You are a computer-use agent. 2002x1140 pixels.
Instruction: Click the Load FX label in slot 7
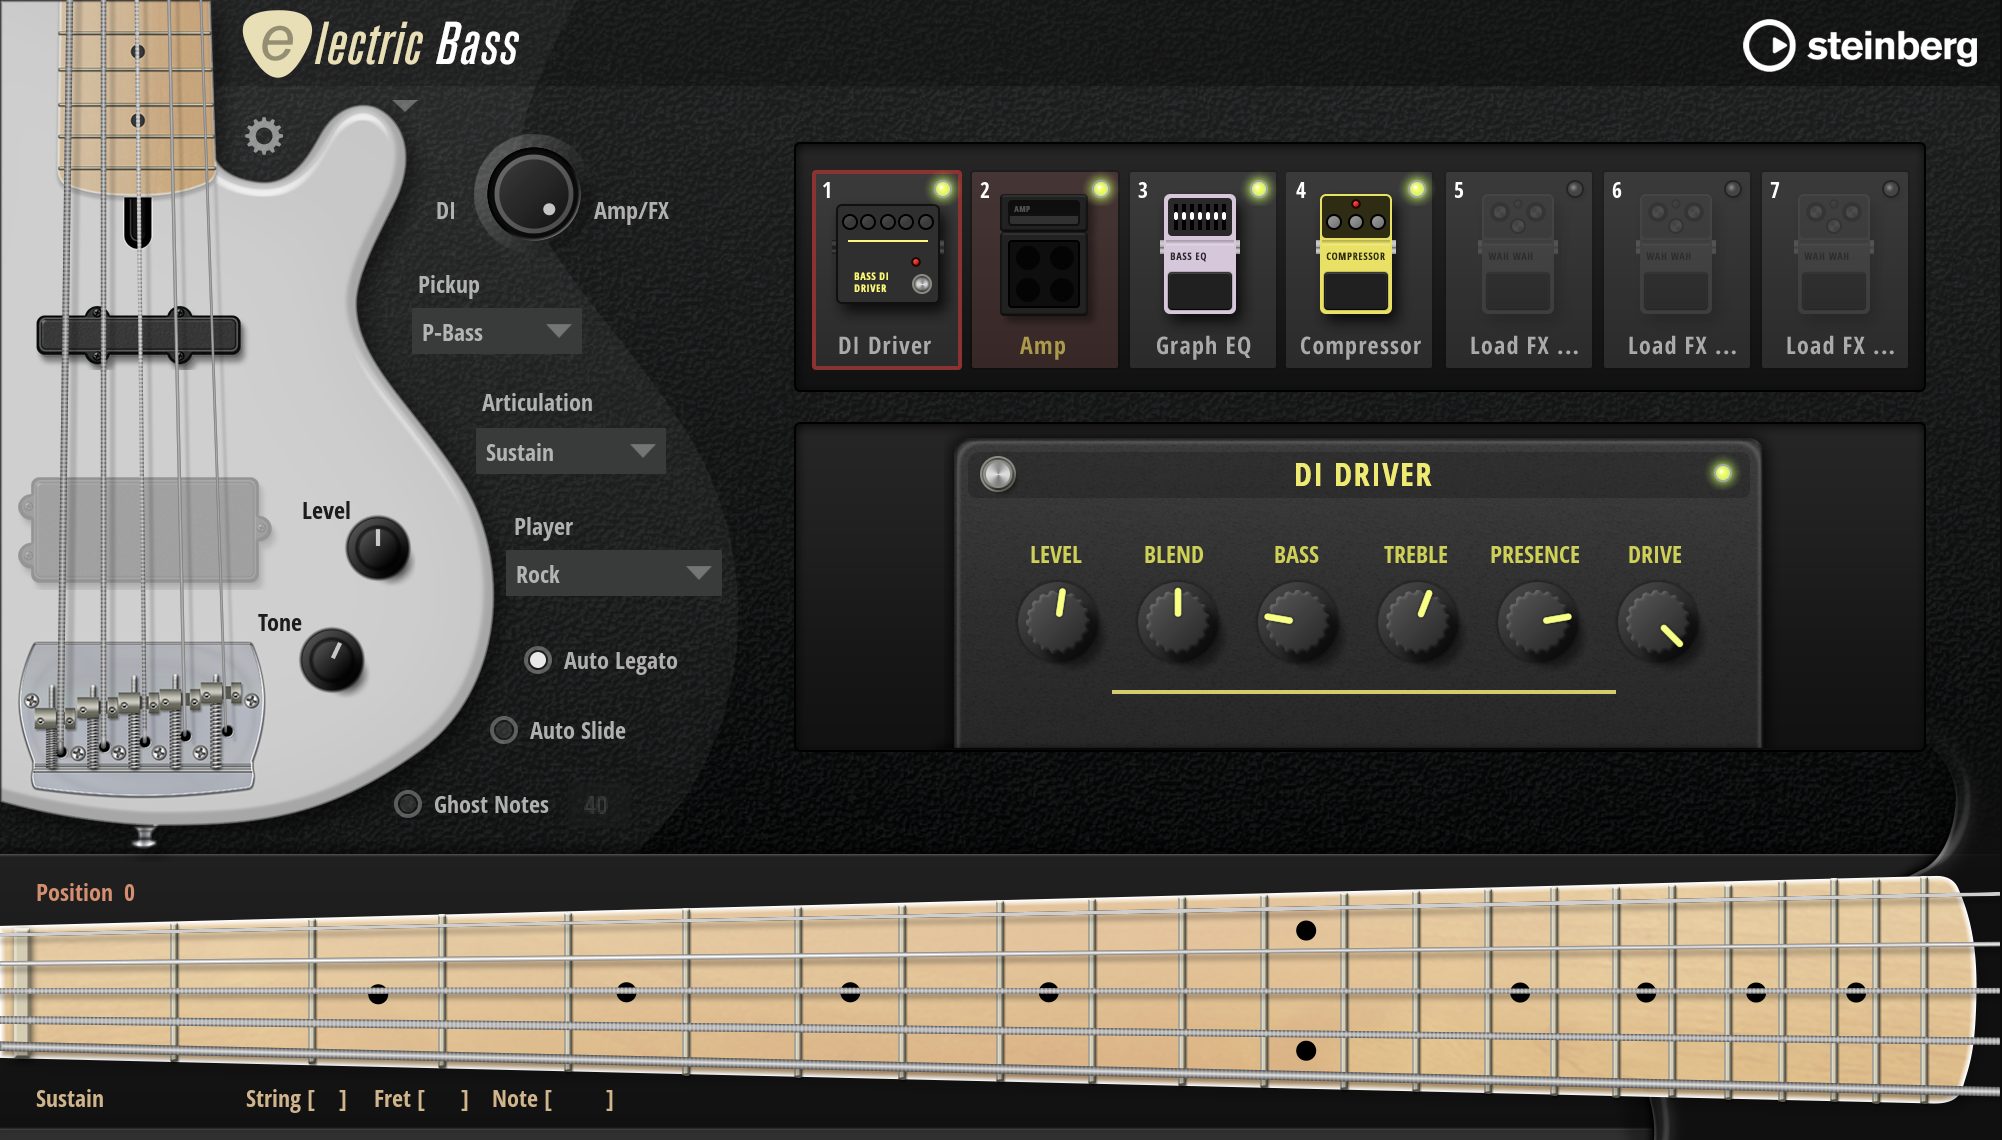pos(1840,346)
